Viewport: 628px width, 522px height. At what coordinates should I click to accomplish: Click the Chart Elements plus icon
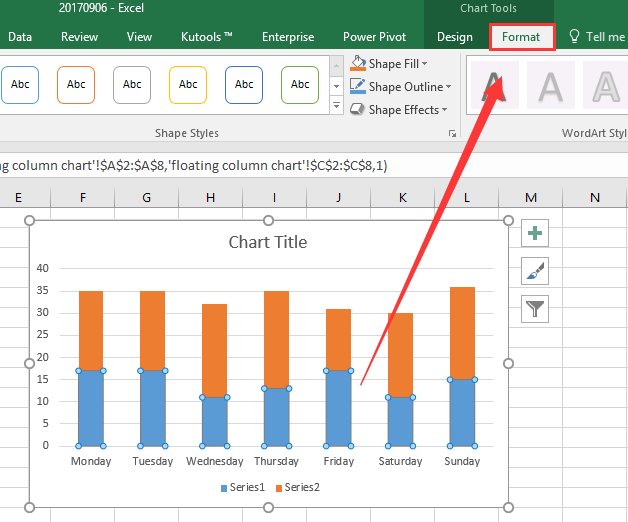(535, 233)
